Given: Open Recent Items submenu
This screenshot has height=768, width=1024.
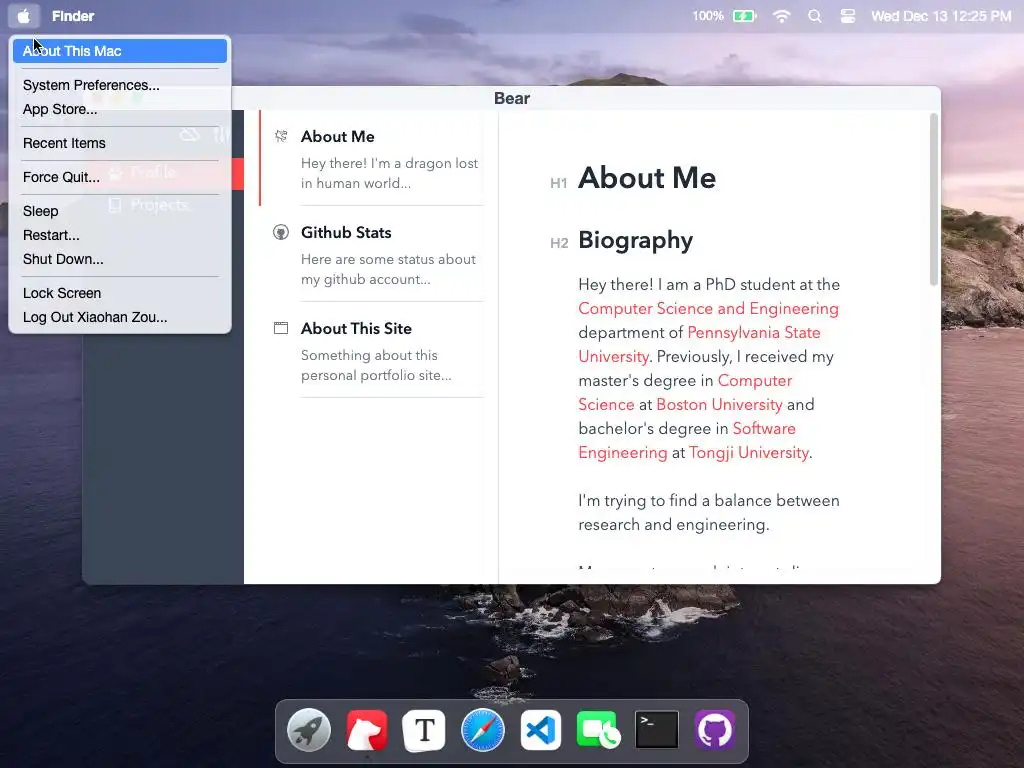Looking at the screenshot, I should [120, 143].
